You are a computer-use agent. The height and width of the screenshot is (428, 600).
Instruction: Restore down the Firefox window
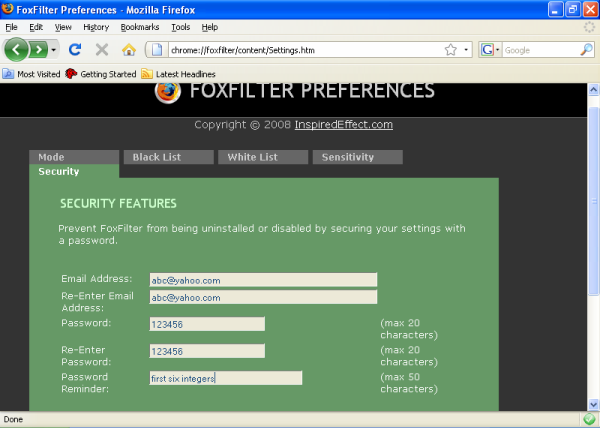coord(573,9)
